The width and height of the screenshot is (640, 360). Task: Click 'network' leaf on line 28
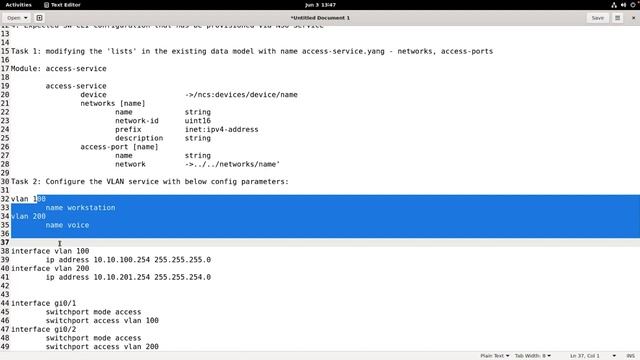coord(130,164)
